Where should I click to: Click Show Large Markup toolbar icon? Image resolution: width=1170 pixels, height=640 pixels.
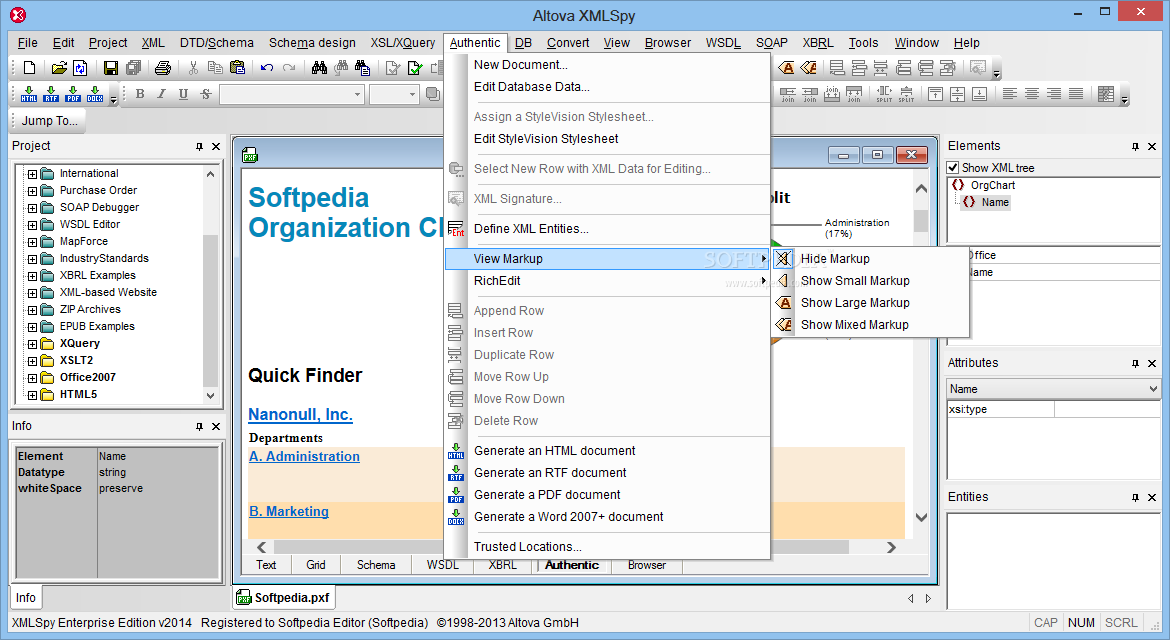tap(786, 68)
